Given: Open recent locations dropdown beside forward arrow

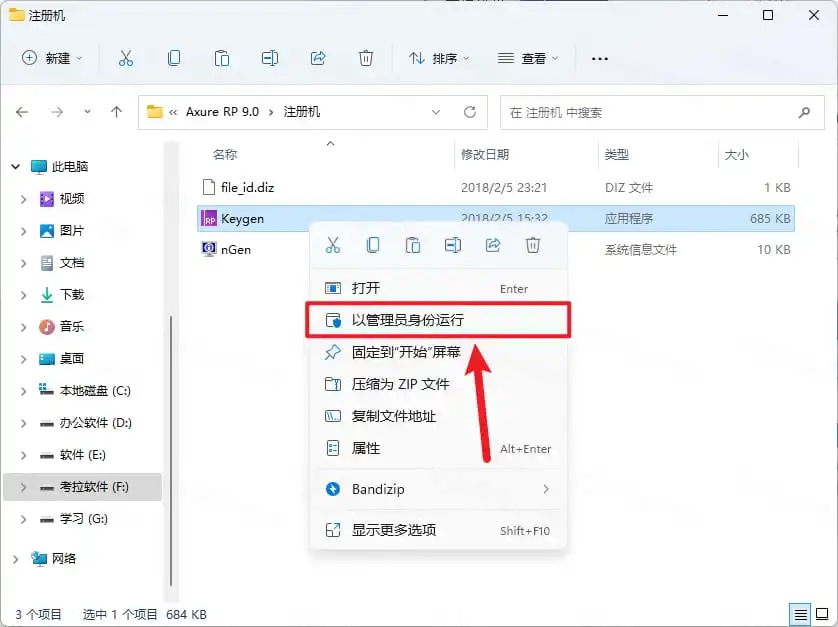Looking at the screenshot, I should coord(87,112).
